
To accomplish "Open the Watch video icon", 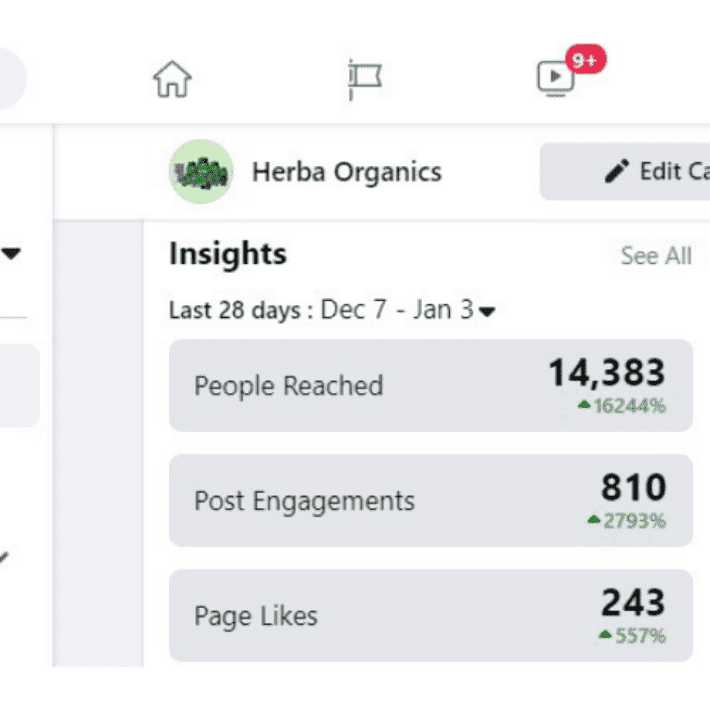I will tap(556, 78).
